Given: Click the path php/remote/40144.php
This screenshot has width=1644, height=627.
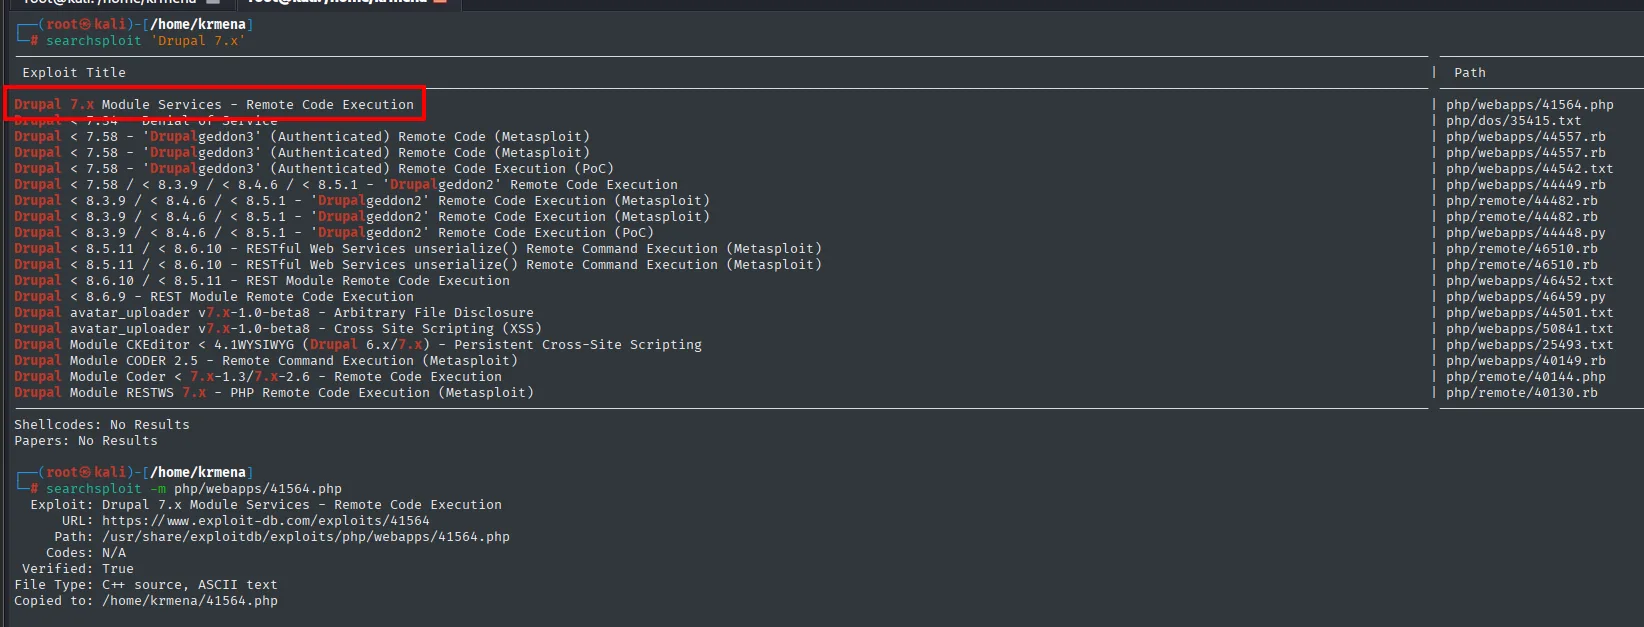Looking at the screenshot, I should pyautogui.click(x=1525, y=377).
